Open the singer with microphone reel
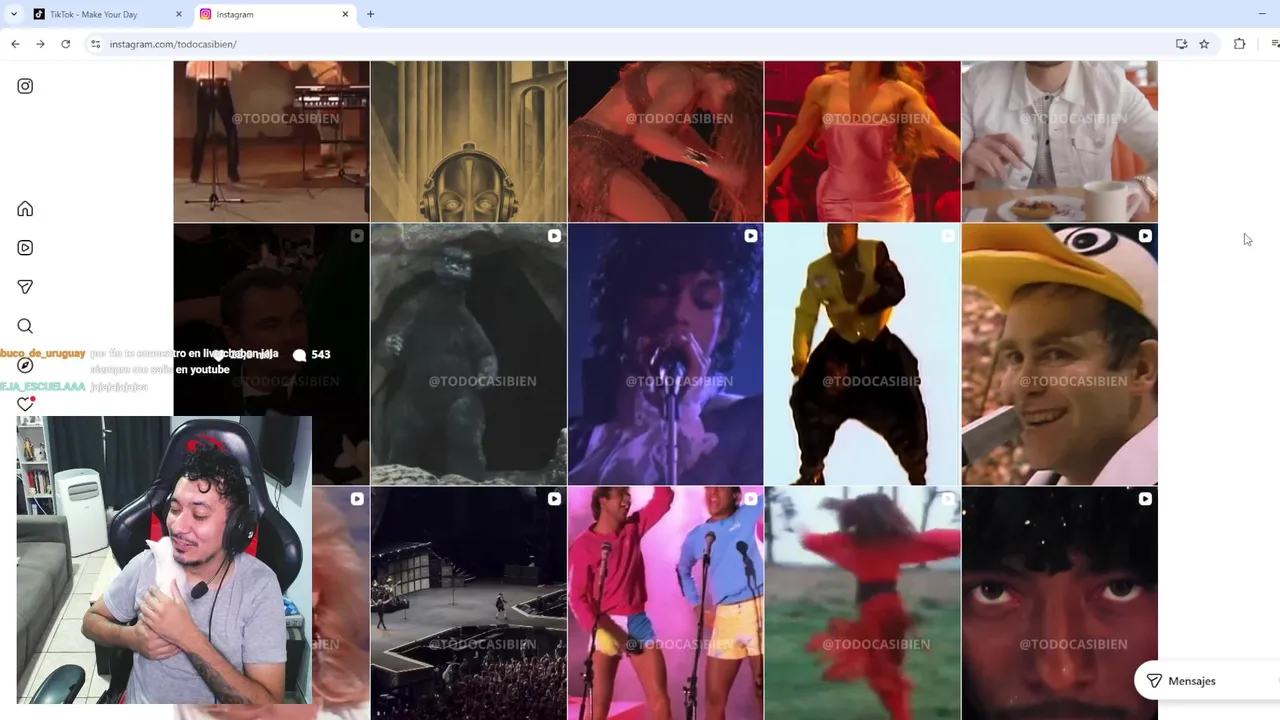The width and height of the screenshot is (1280, 720). point(665,354)
